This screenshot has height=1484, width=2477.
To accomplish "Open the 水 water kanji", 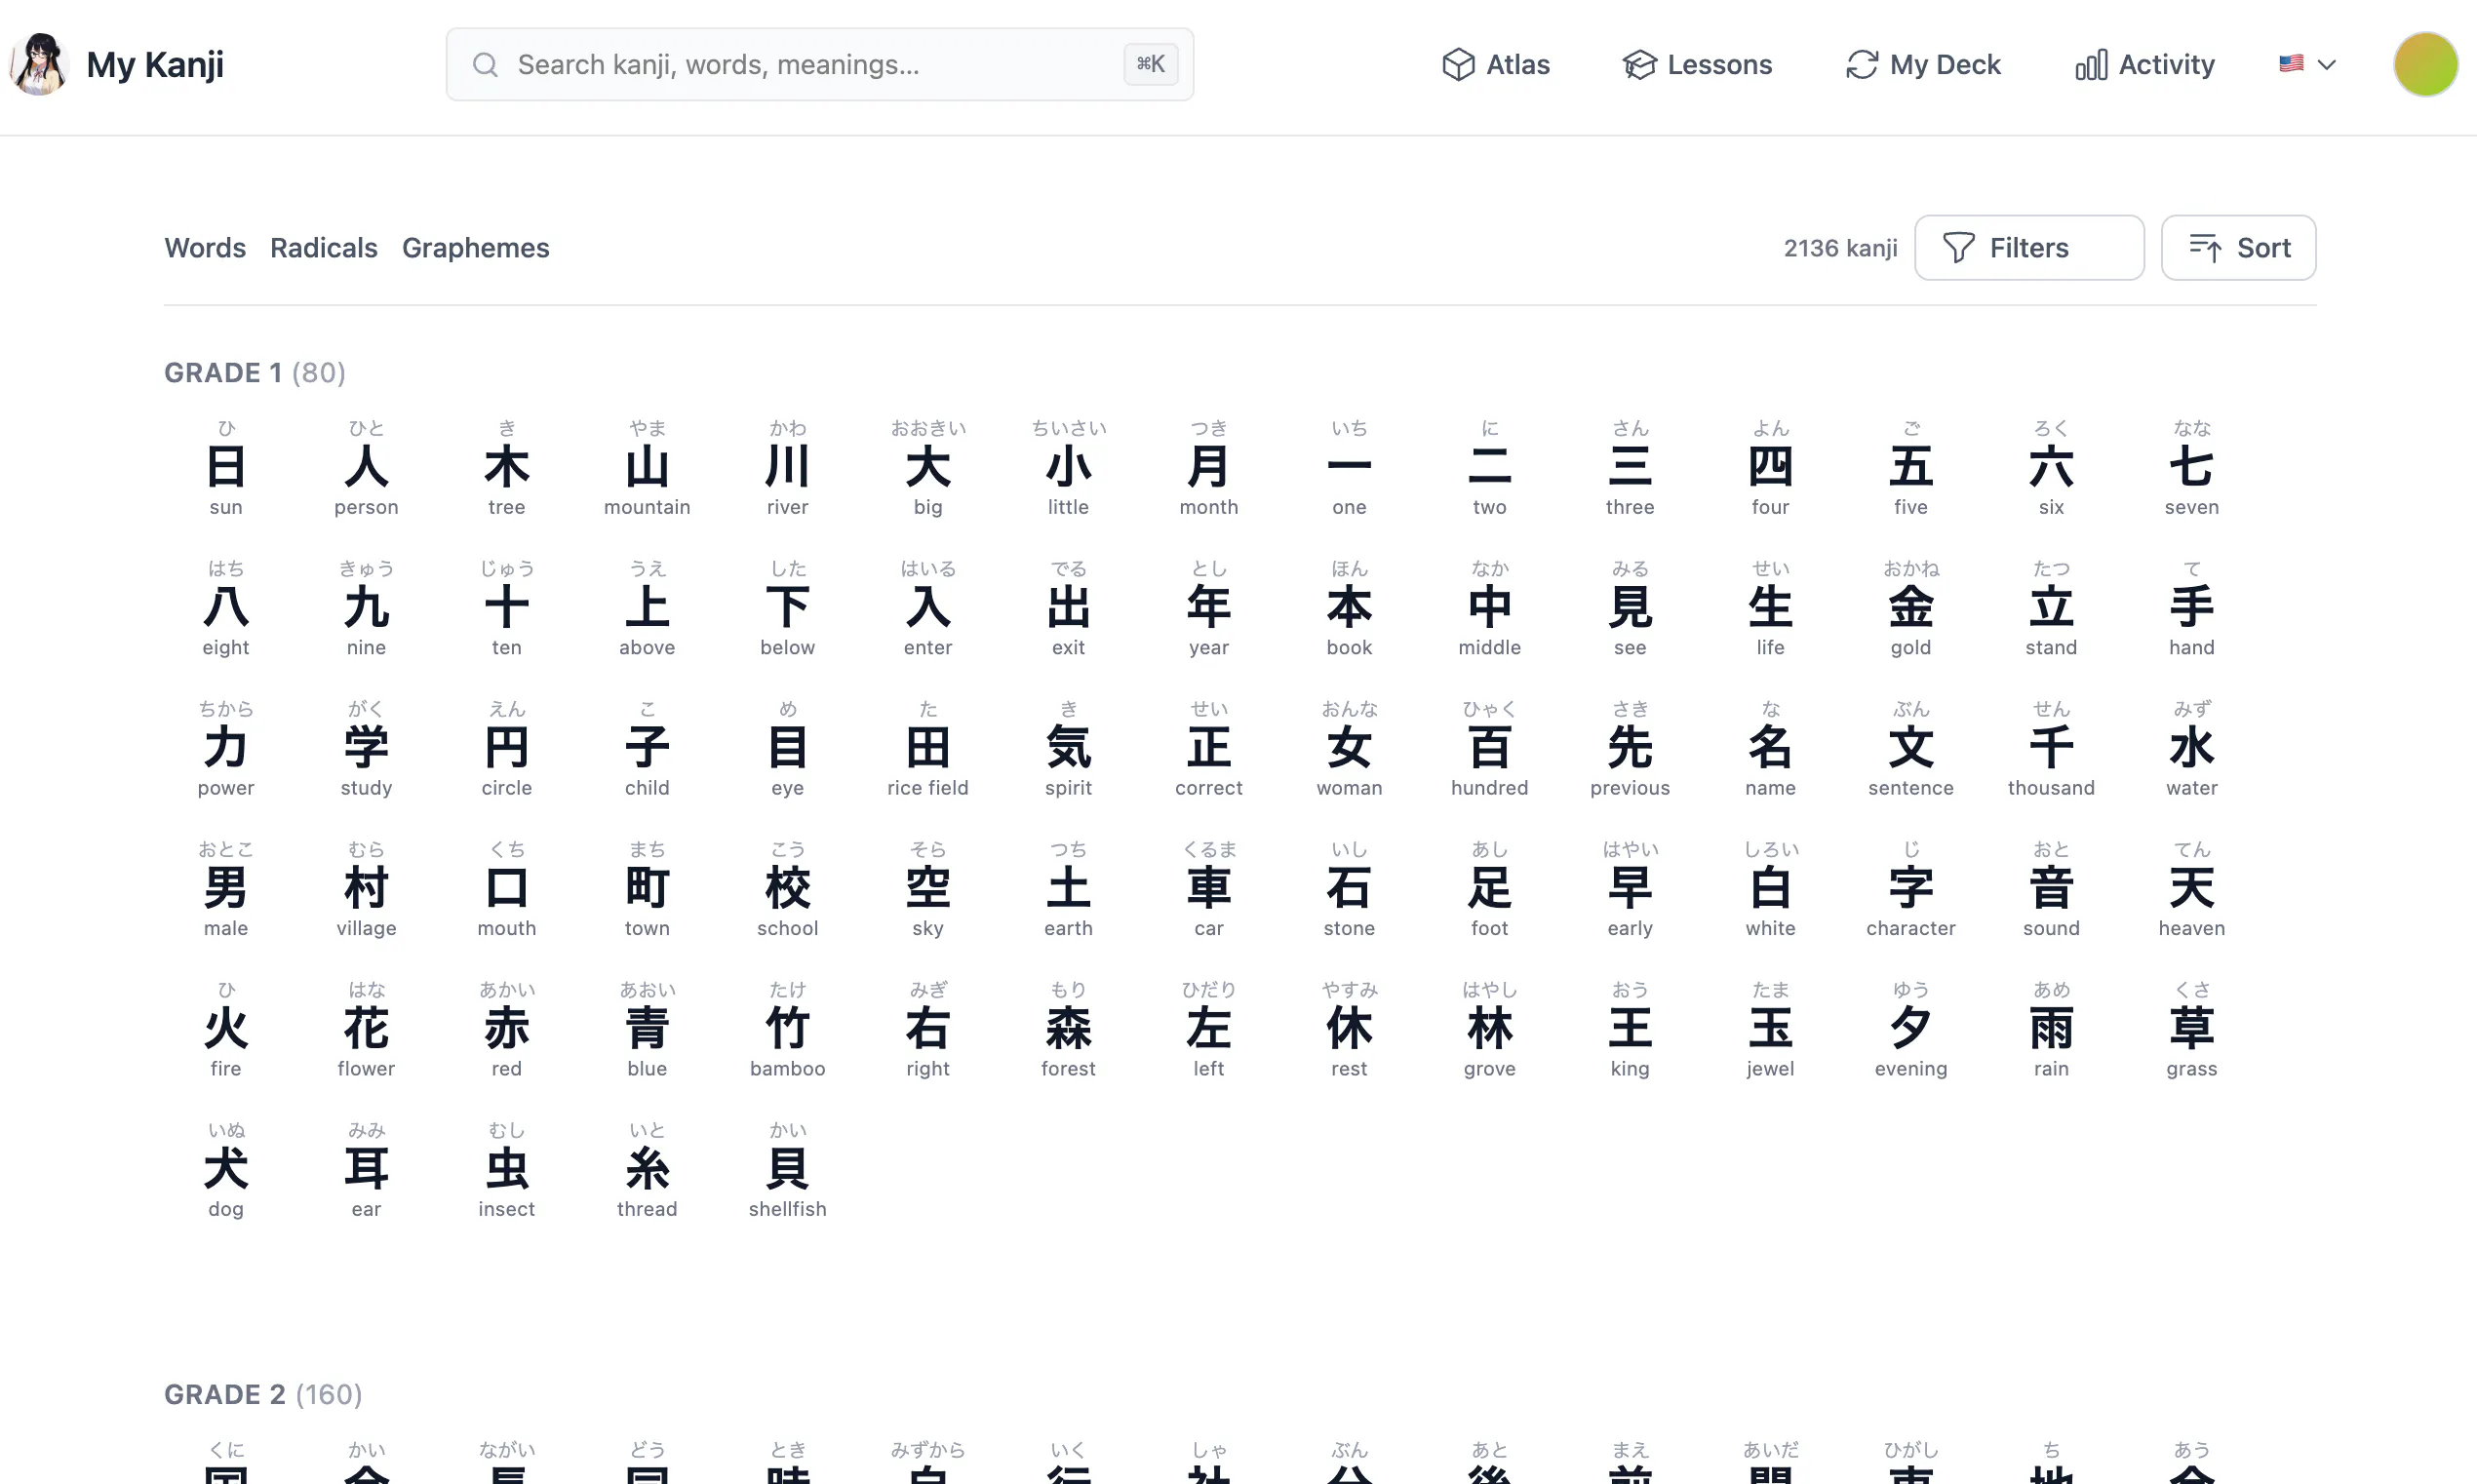I will pos(2192,748).
